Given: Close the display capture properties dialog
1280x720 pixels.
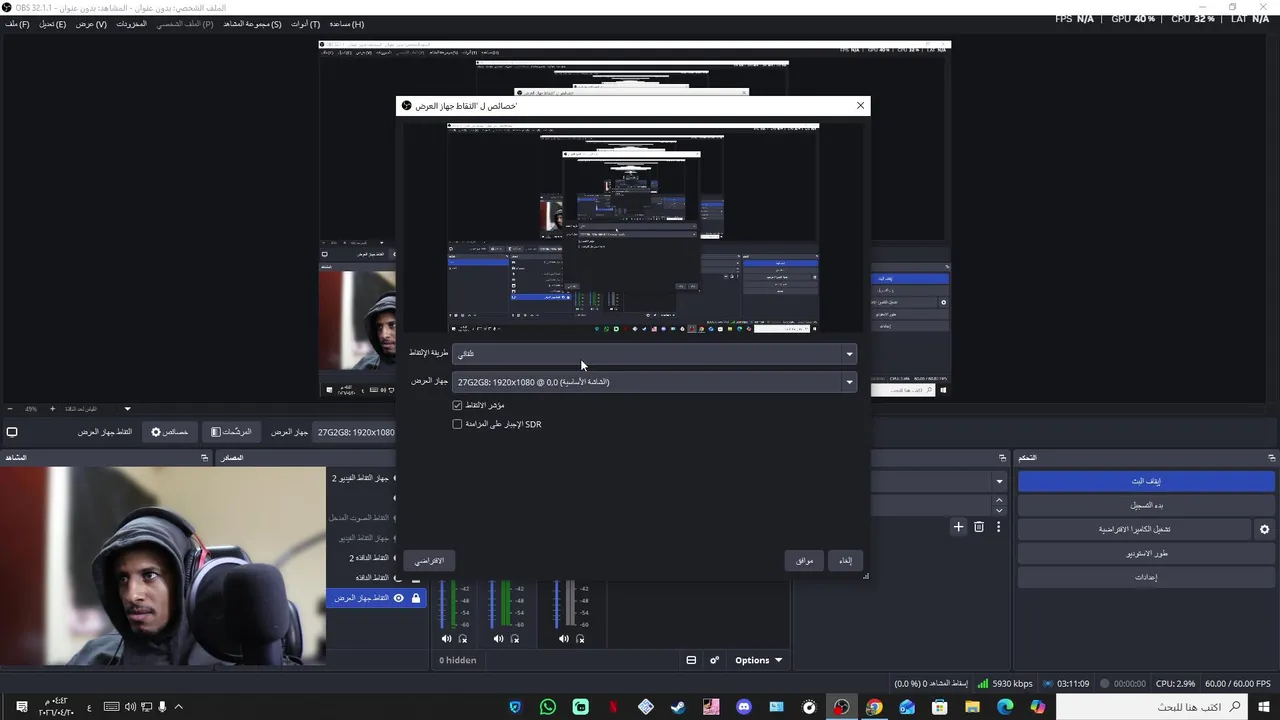Looking at the screenshot, I should point(860,105).
